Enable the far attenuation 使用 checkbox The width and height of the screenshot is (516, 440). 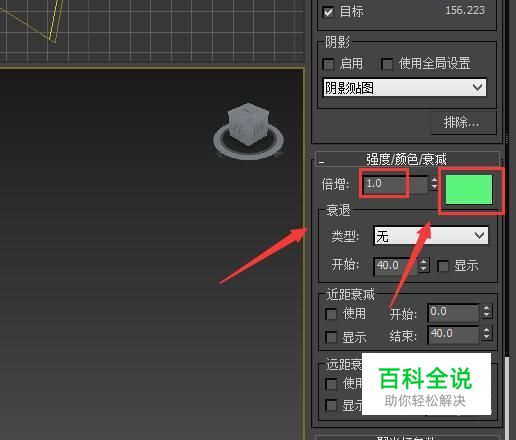[331, 384]
